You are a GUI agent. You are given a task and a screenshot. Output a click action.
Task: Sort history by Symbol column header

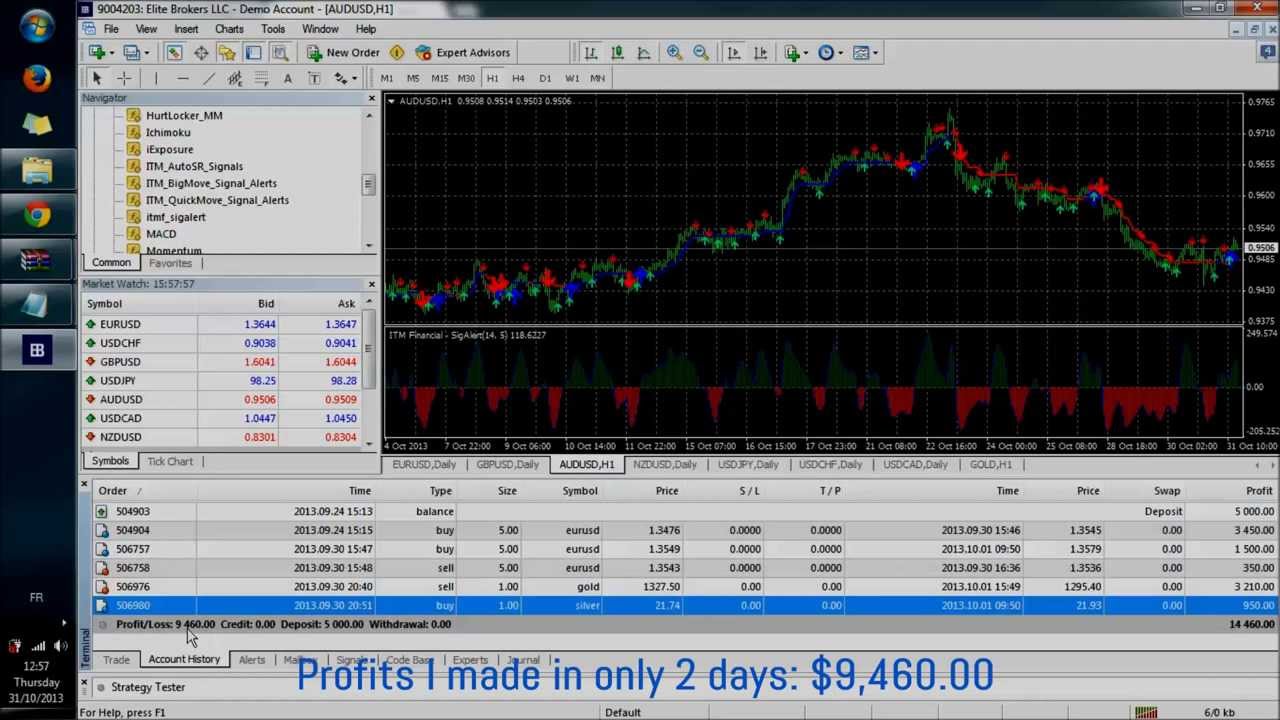580,491
